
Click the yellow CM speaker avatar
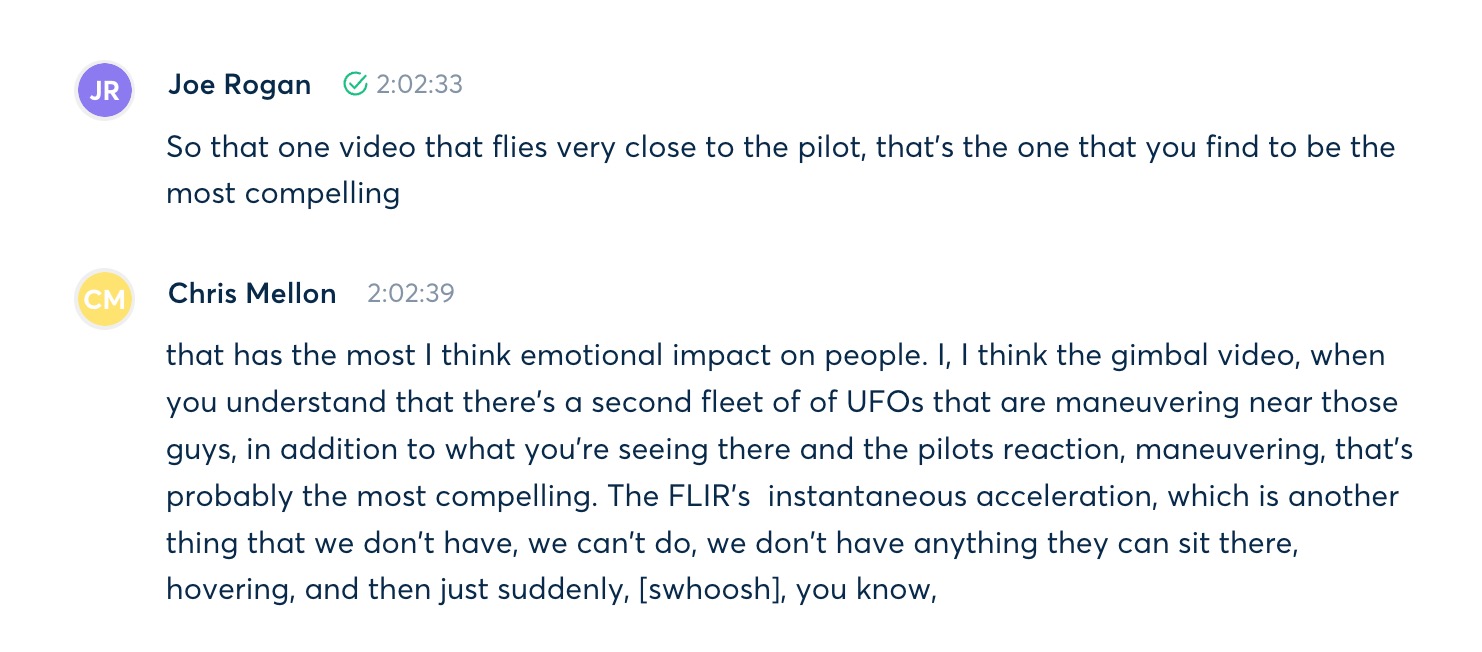click(x=105, y=299)
